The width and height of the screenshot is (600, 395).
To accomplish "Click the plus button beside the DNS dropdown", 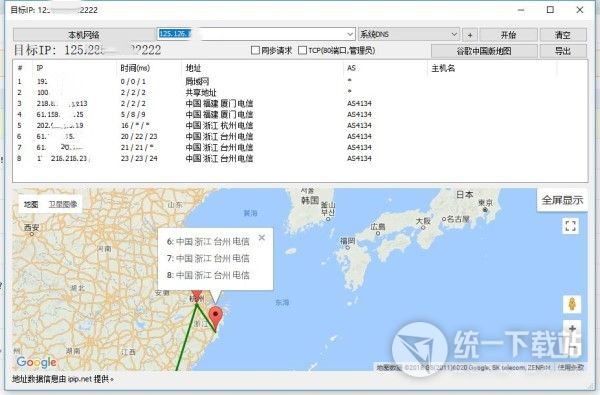I will (x=470, y=35).
